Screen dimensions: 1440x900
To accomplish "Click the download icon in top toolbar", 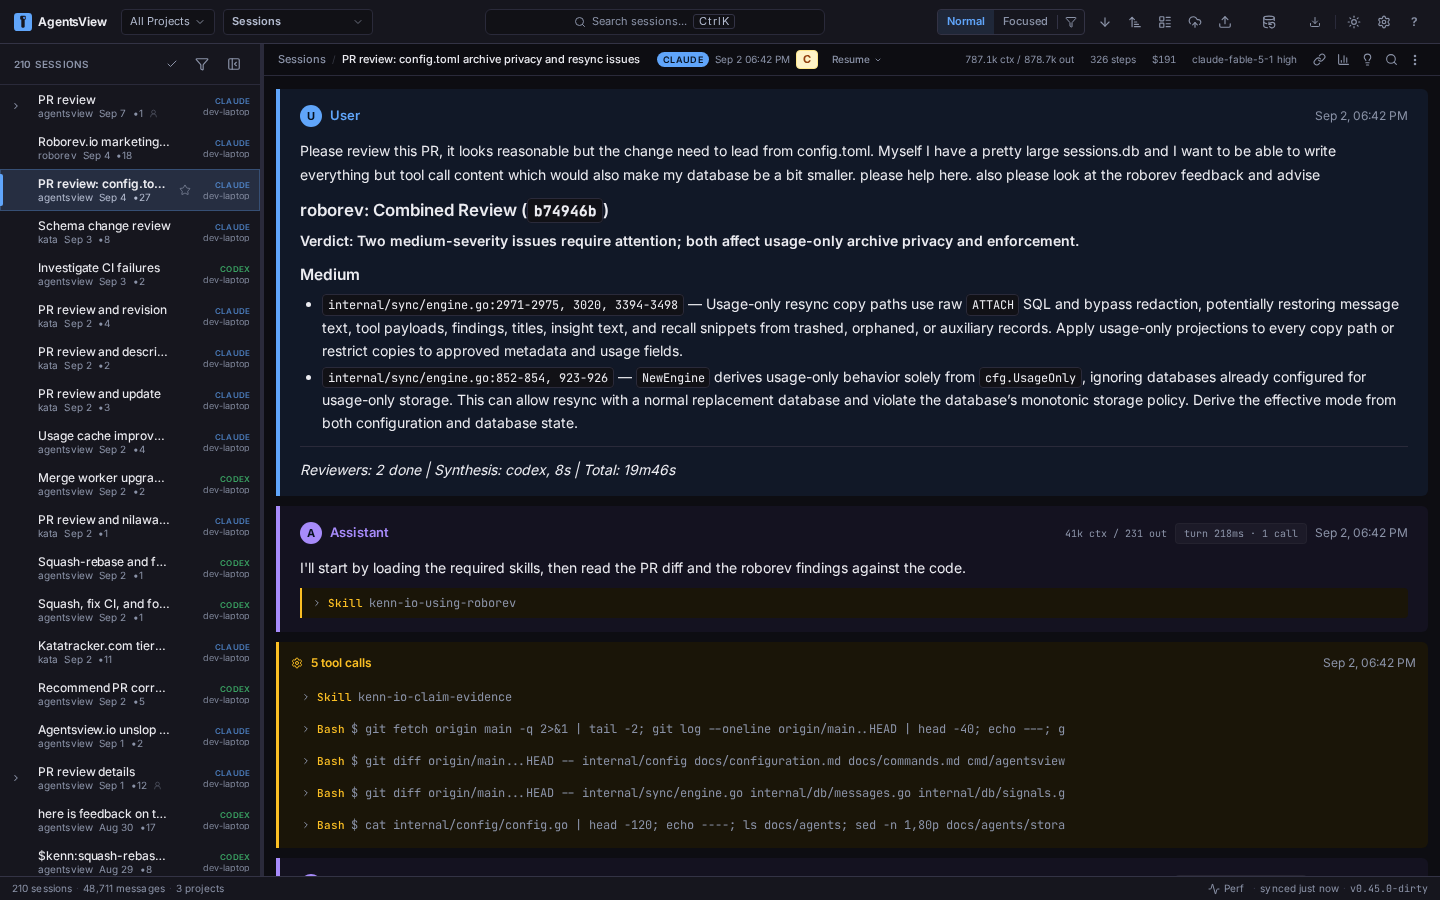I will [1315, 21].
